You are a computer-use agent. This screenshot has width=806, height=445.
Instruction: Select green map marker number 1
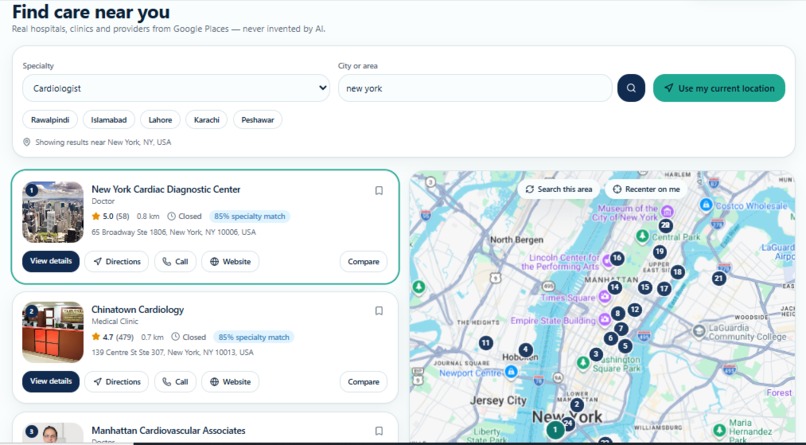[x=555, y=430]
